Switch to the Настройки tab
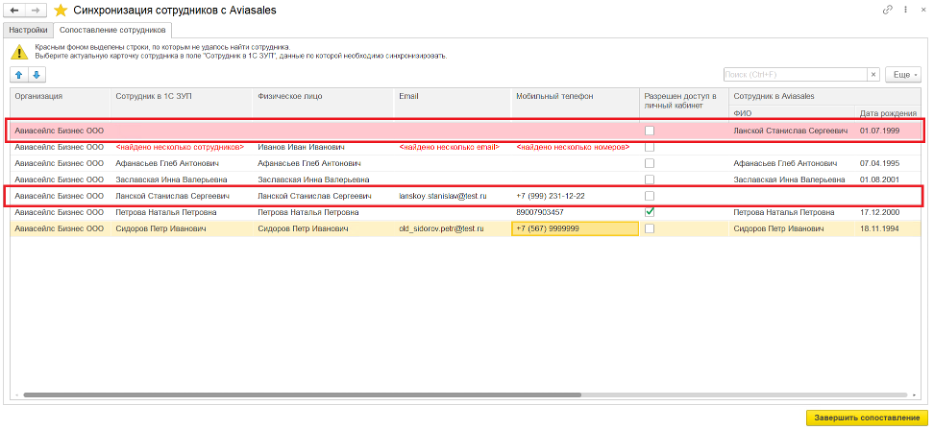This screenshot has width=934, height=430. 29,30
